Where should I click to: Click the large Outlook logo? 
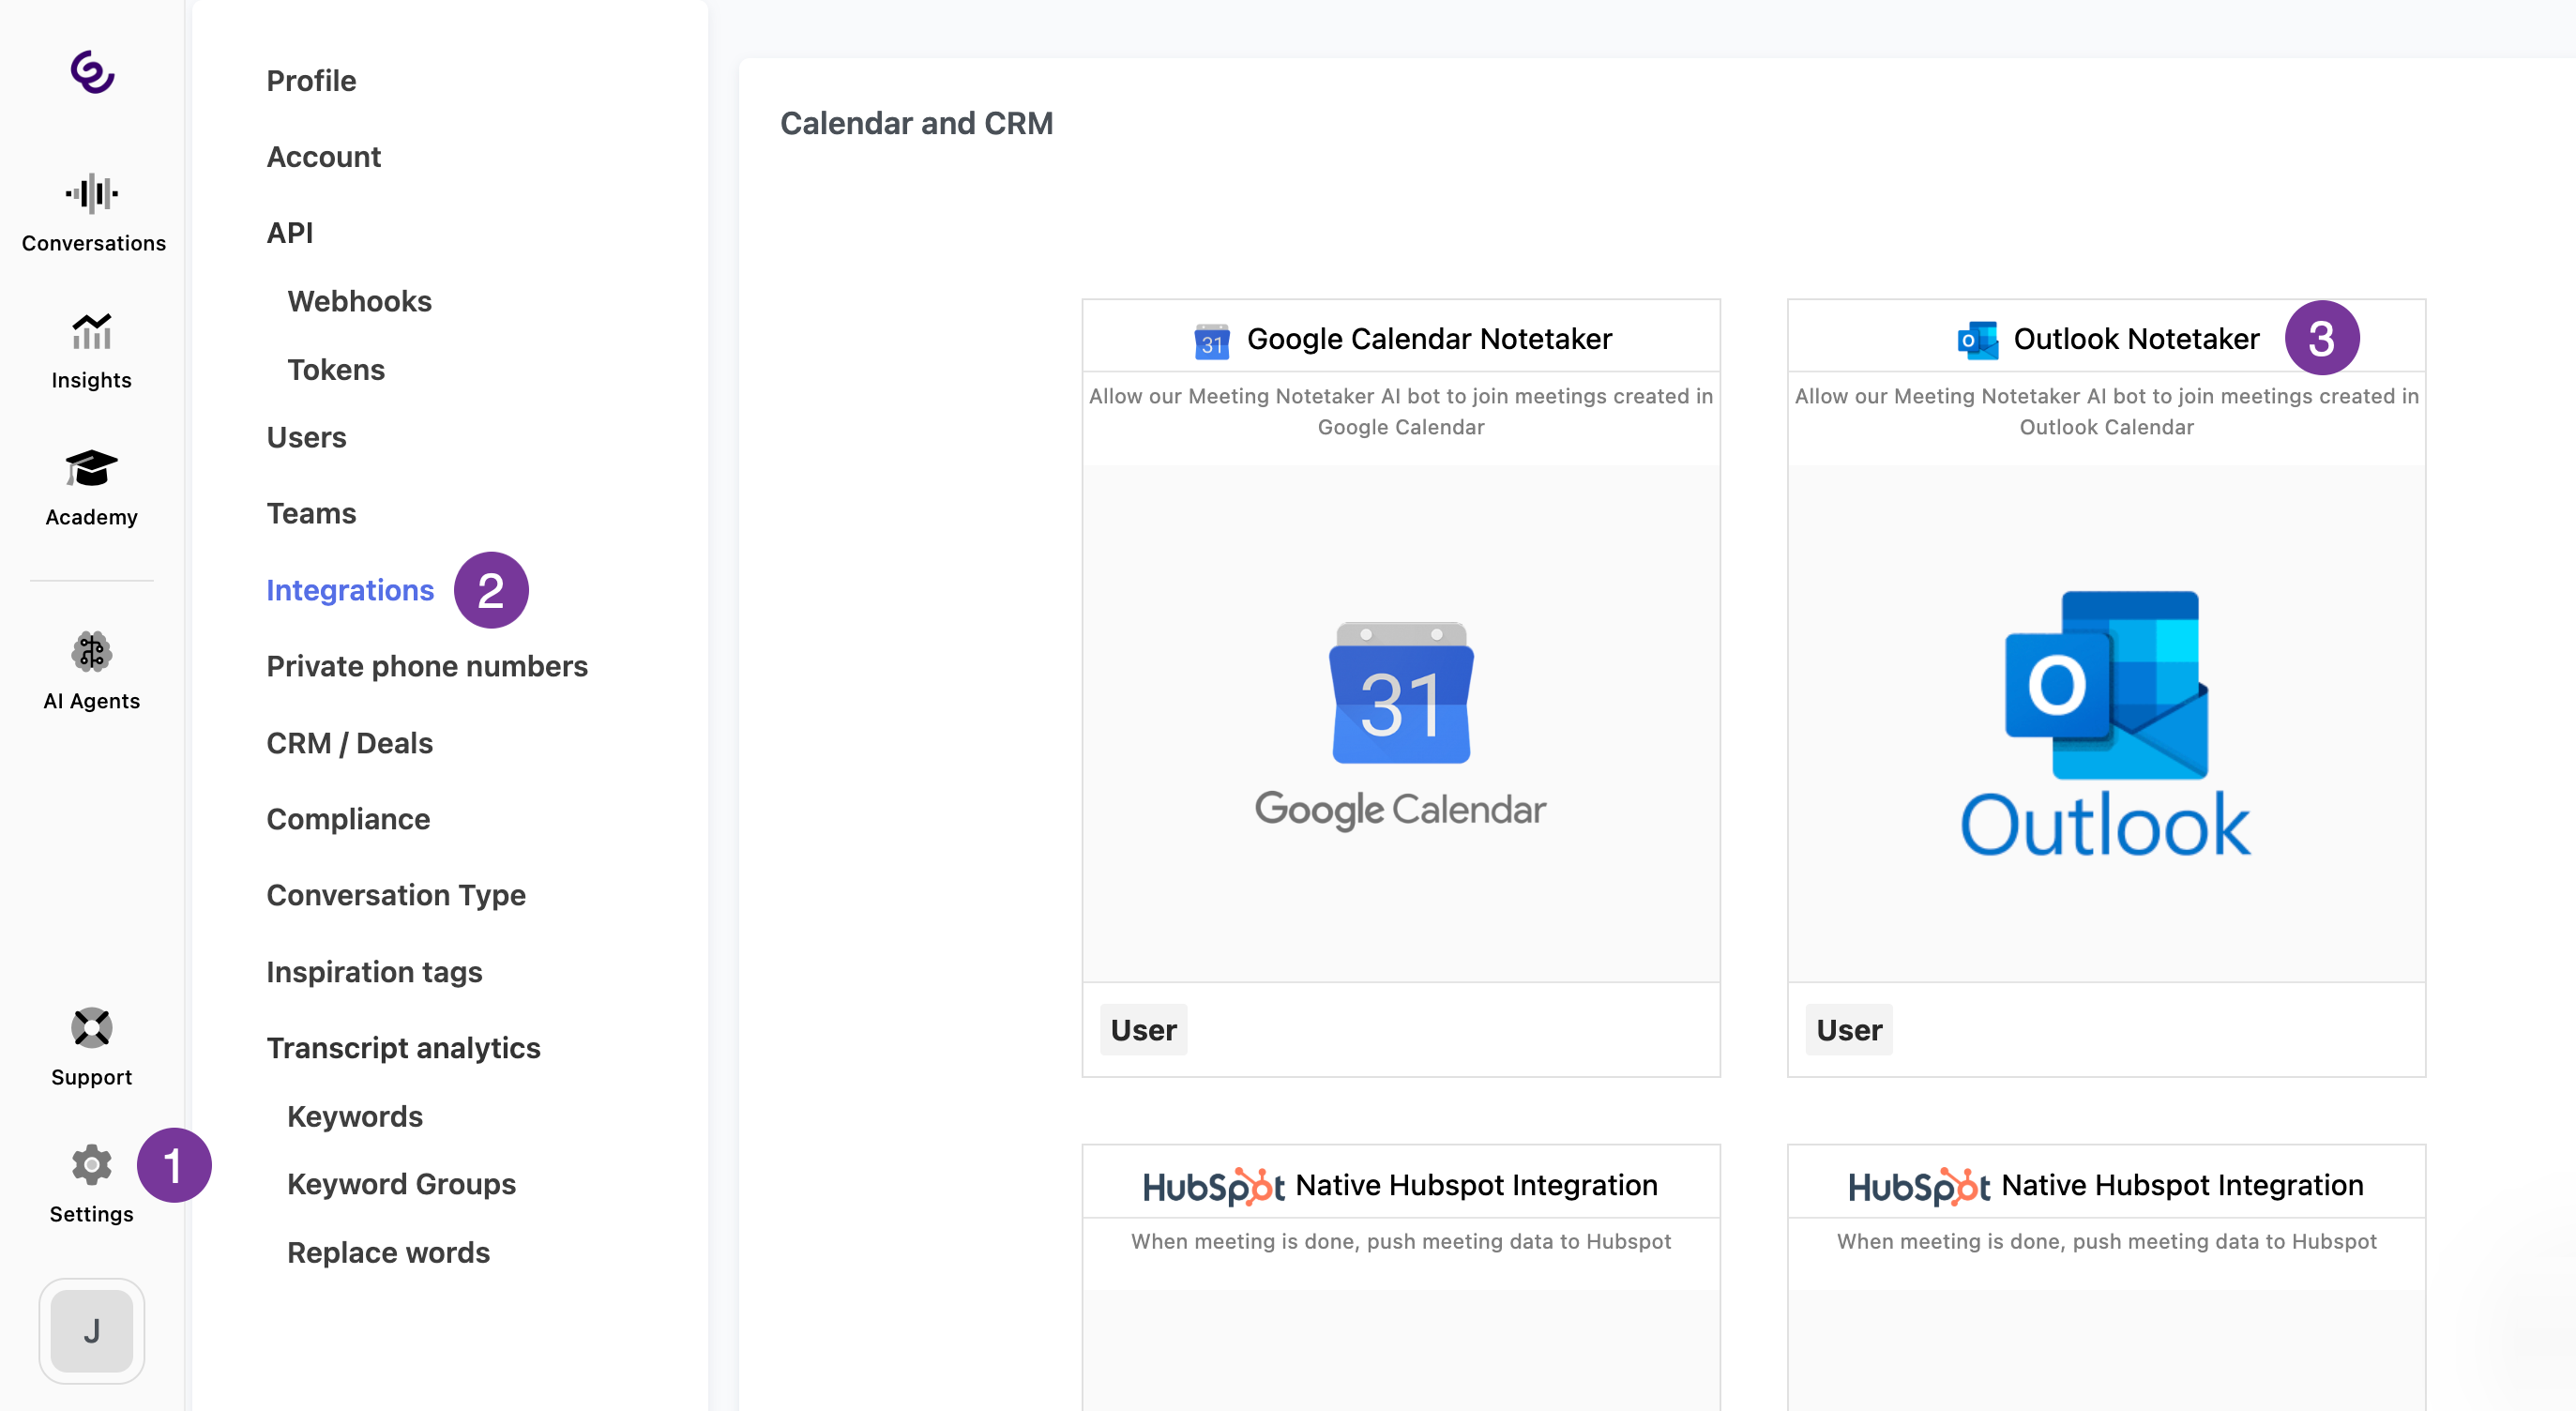(x=2106, y=723)
